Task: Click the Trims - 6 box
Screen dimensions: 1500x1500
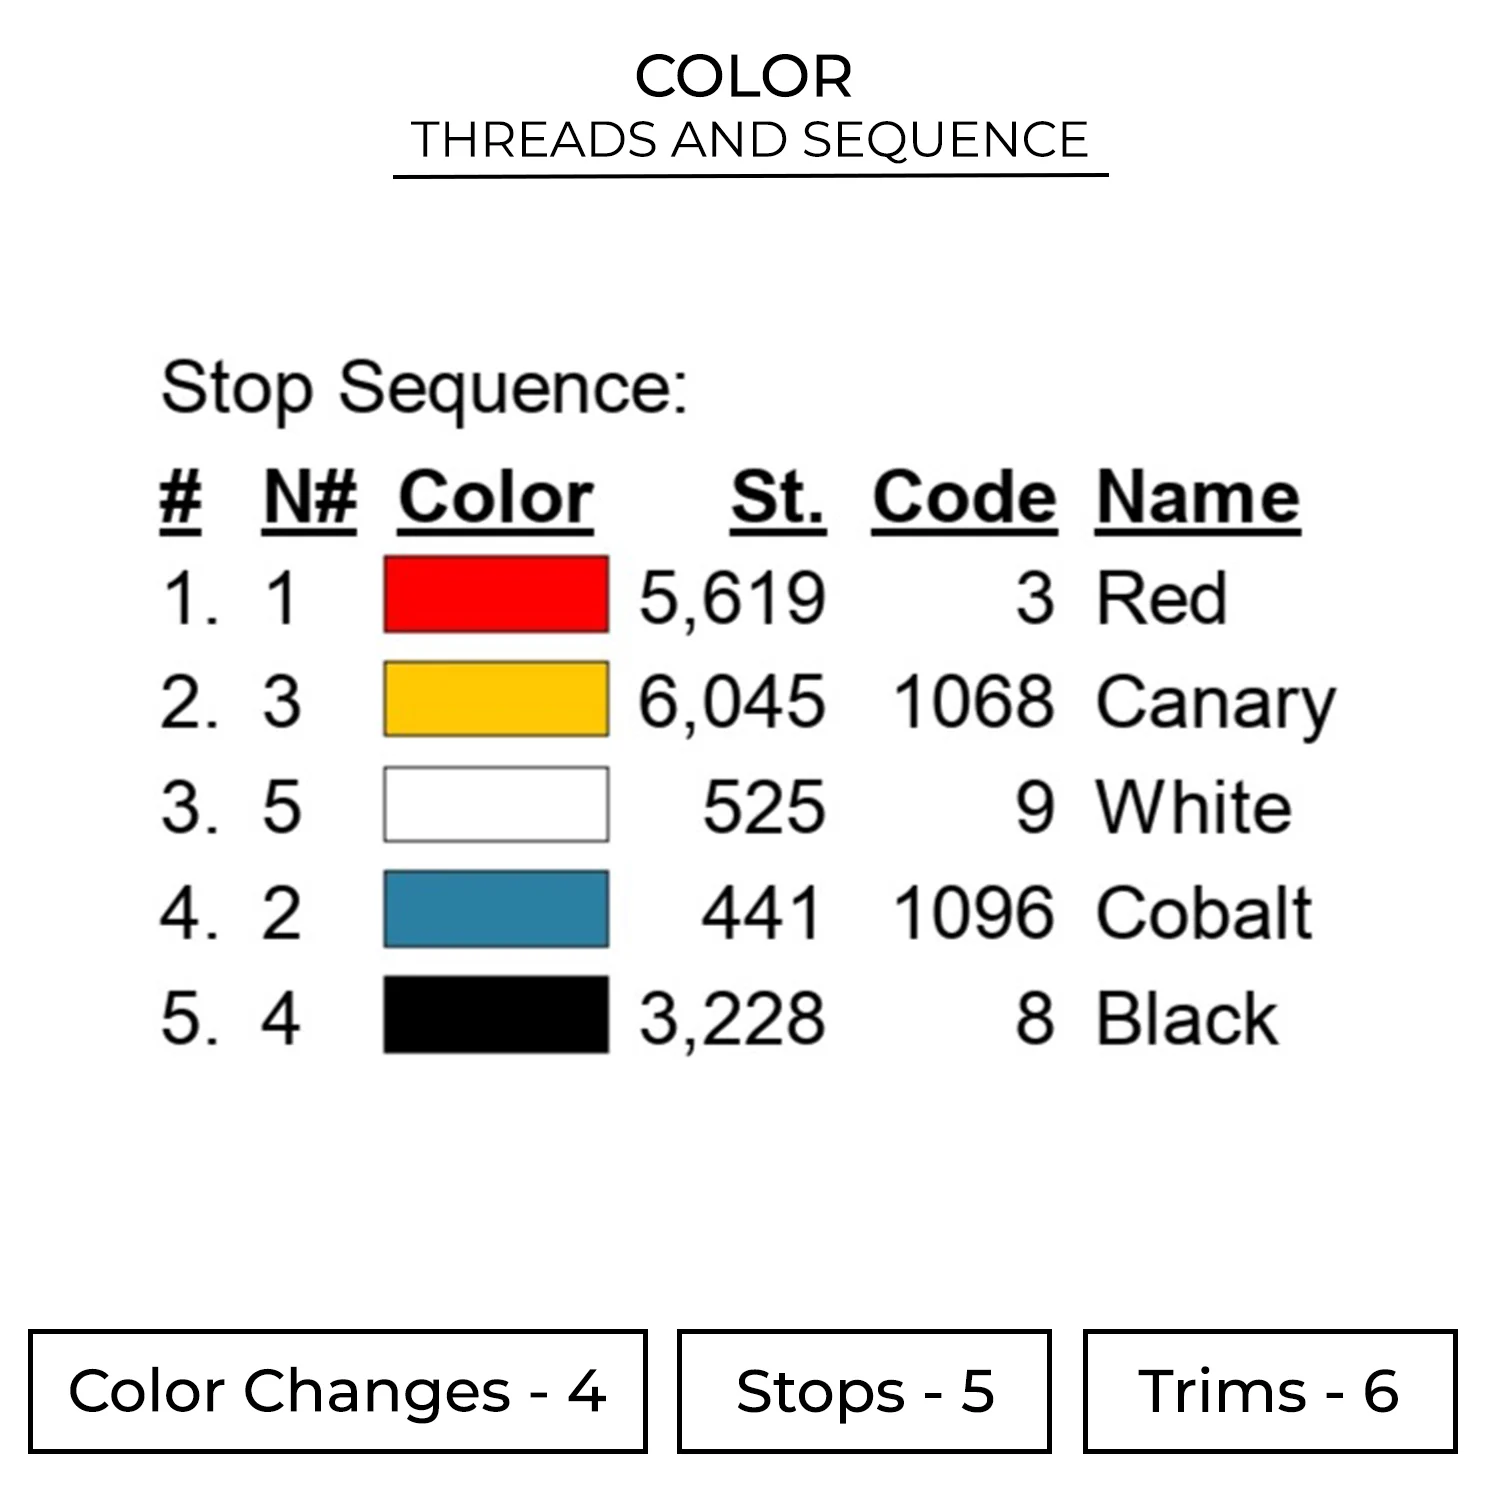Action: pos(1269,1391)
